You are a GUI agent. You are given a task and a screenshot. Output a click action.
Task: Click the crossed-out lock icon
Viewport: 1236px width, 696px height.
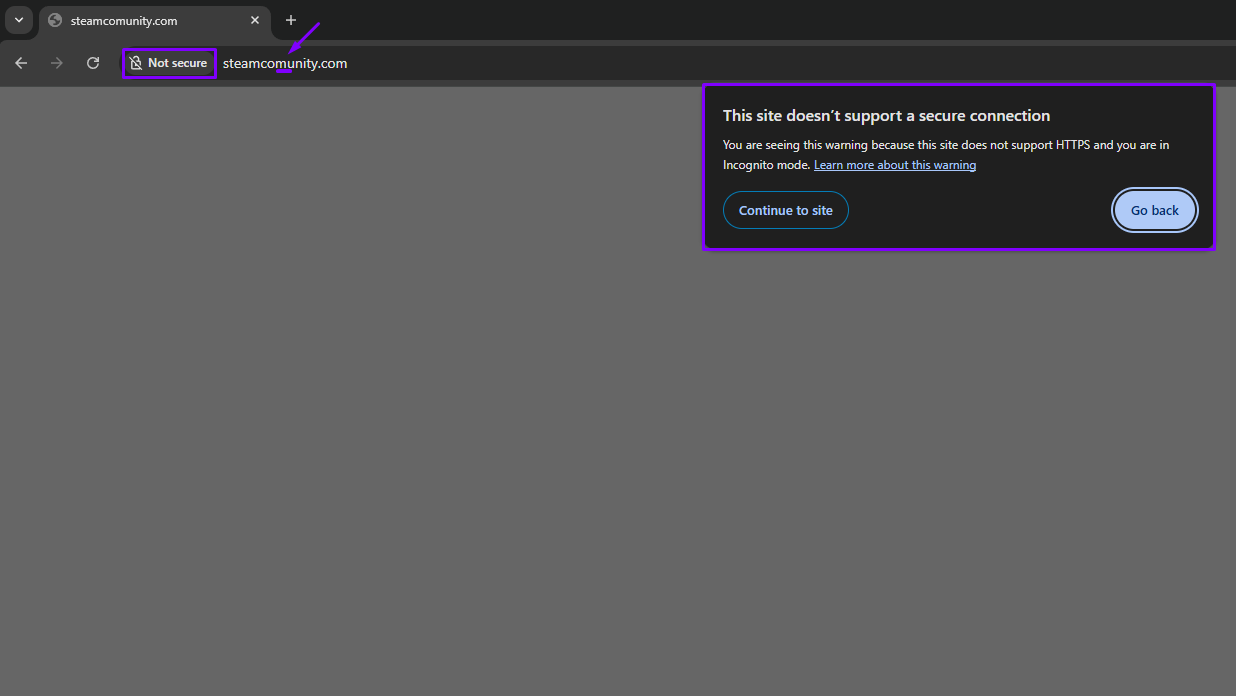136,63
